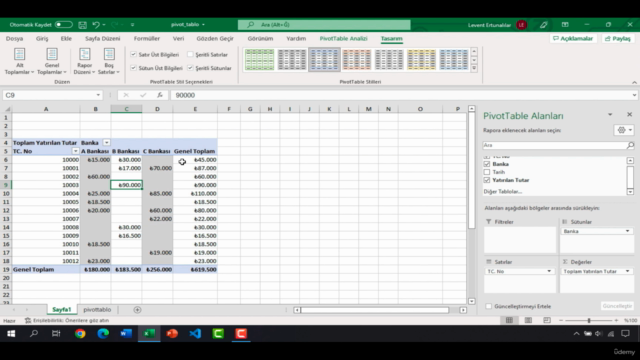Select the orange PivotTable style thumbnail

tap(356, 60)
